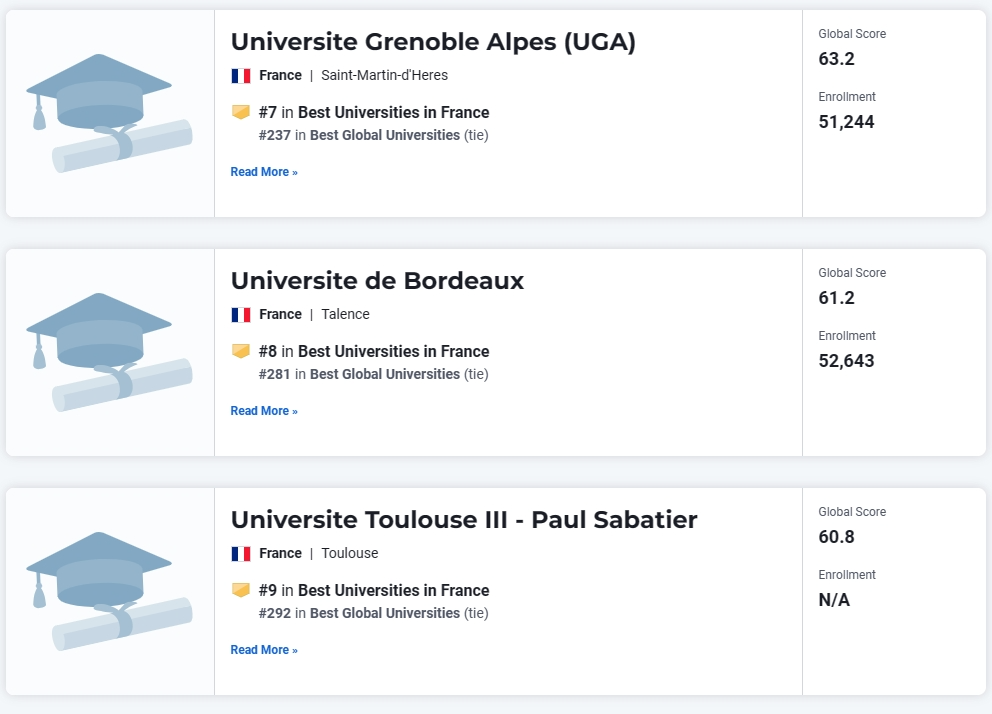Click the Grenoble Alpes graduation cap image
Image resolution: width=992 pixels, height=714 pixels.
(x=109, y=113)
